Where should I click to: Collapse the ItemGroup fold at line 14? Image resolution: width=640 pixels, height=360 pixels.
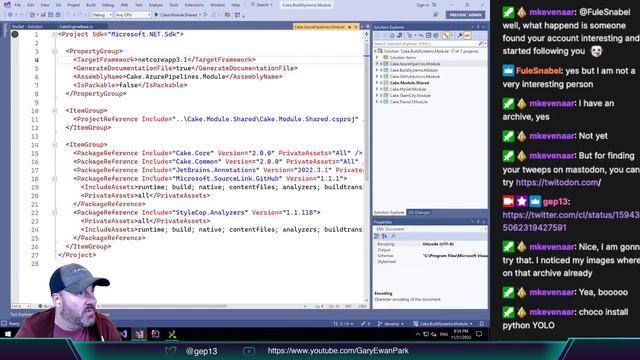(x=54, y=144)
